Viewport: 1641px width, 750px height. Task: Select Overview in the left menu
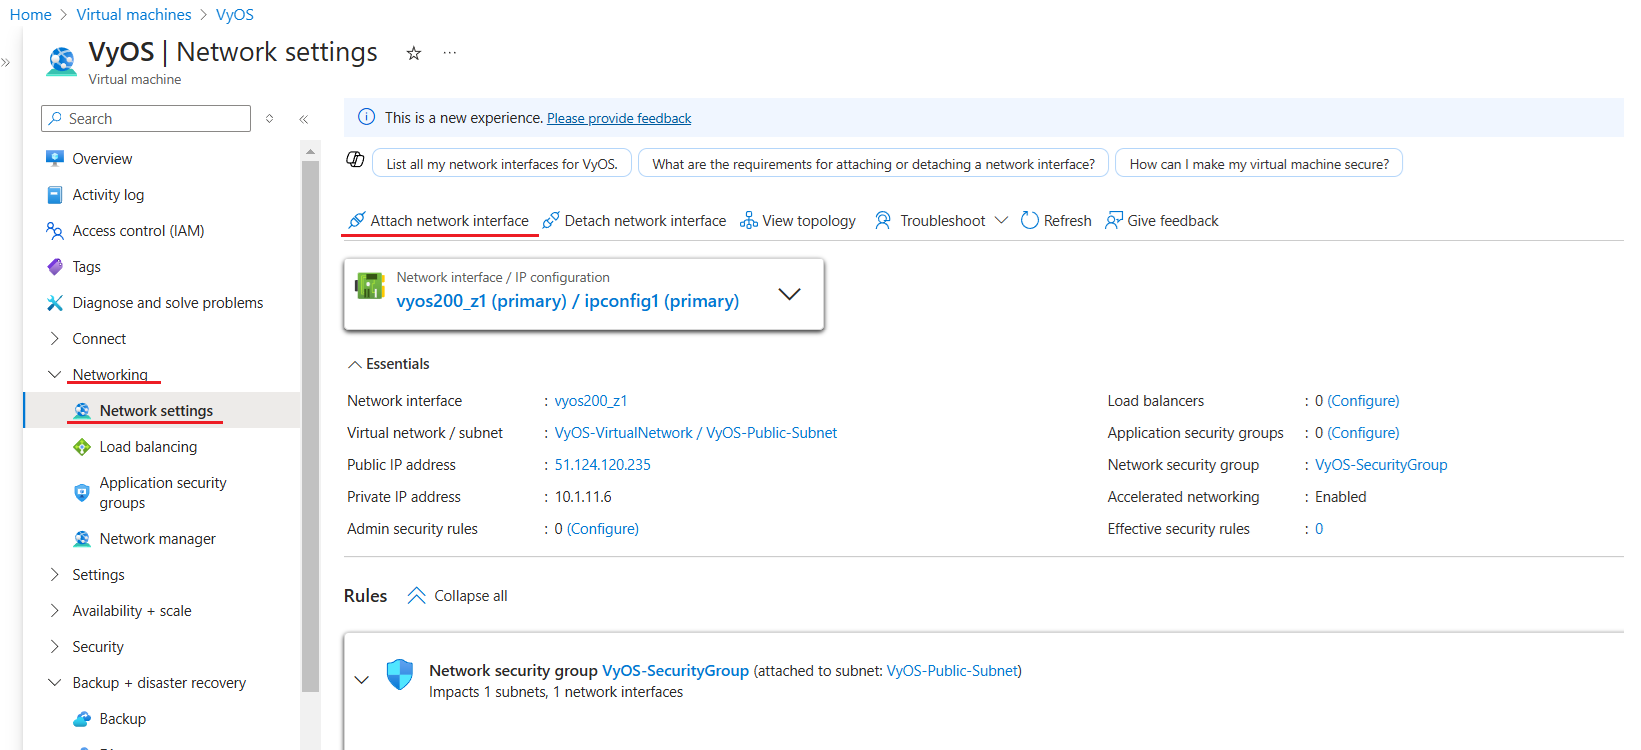coord(102,159)
